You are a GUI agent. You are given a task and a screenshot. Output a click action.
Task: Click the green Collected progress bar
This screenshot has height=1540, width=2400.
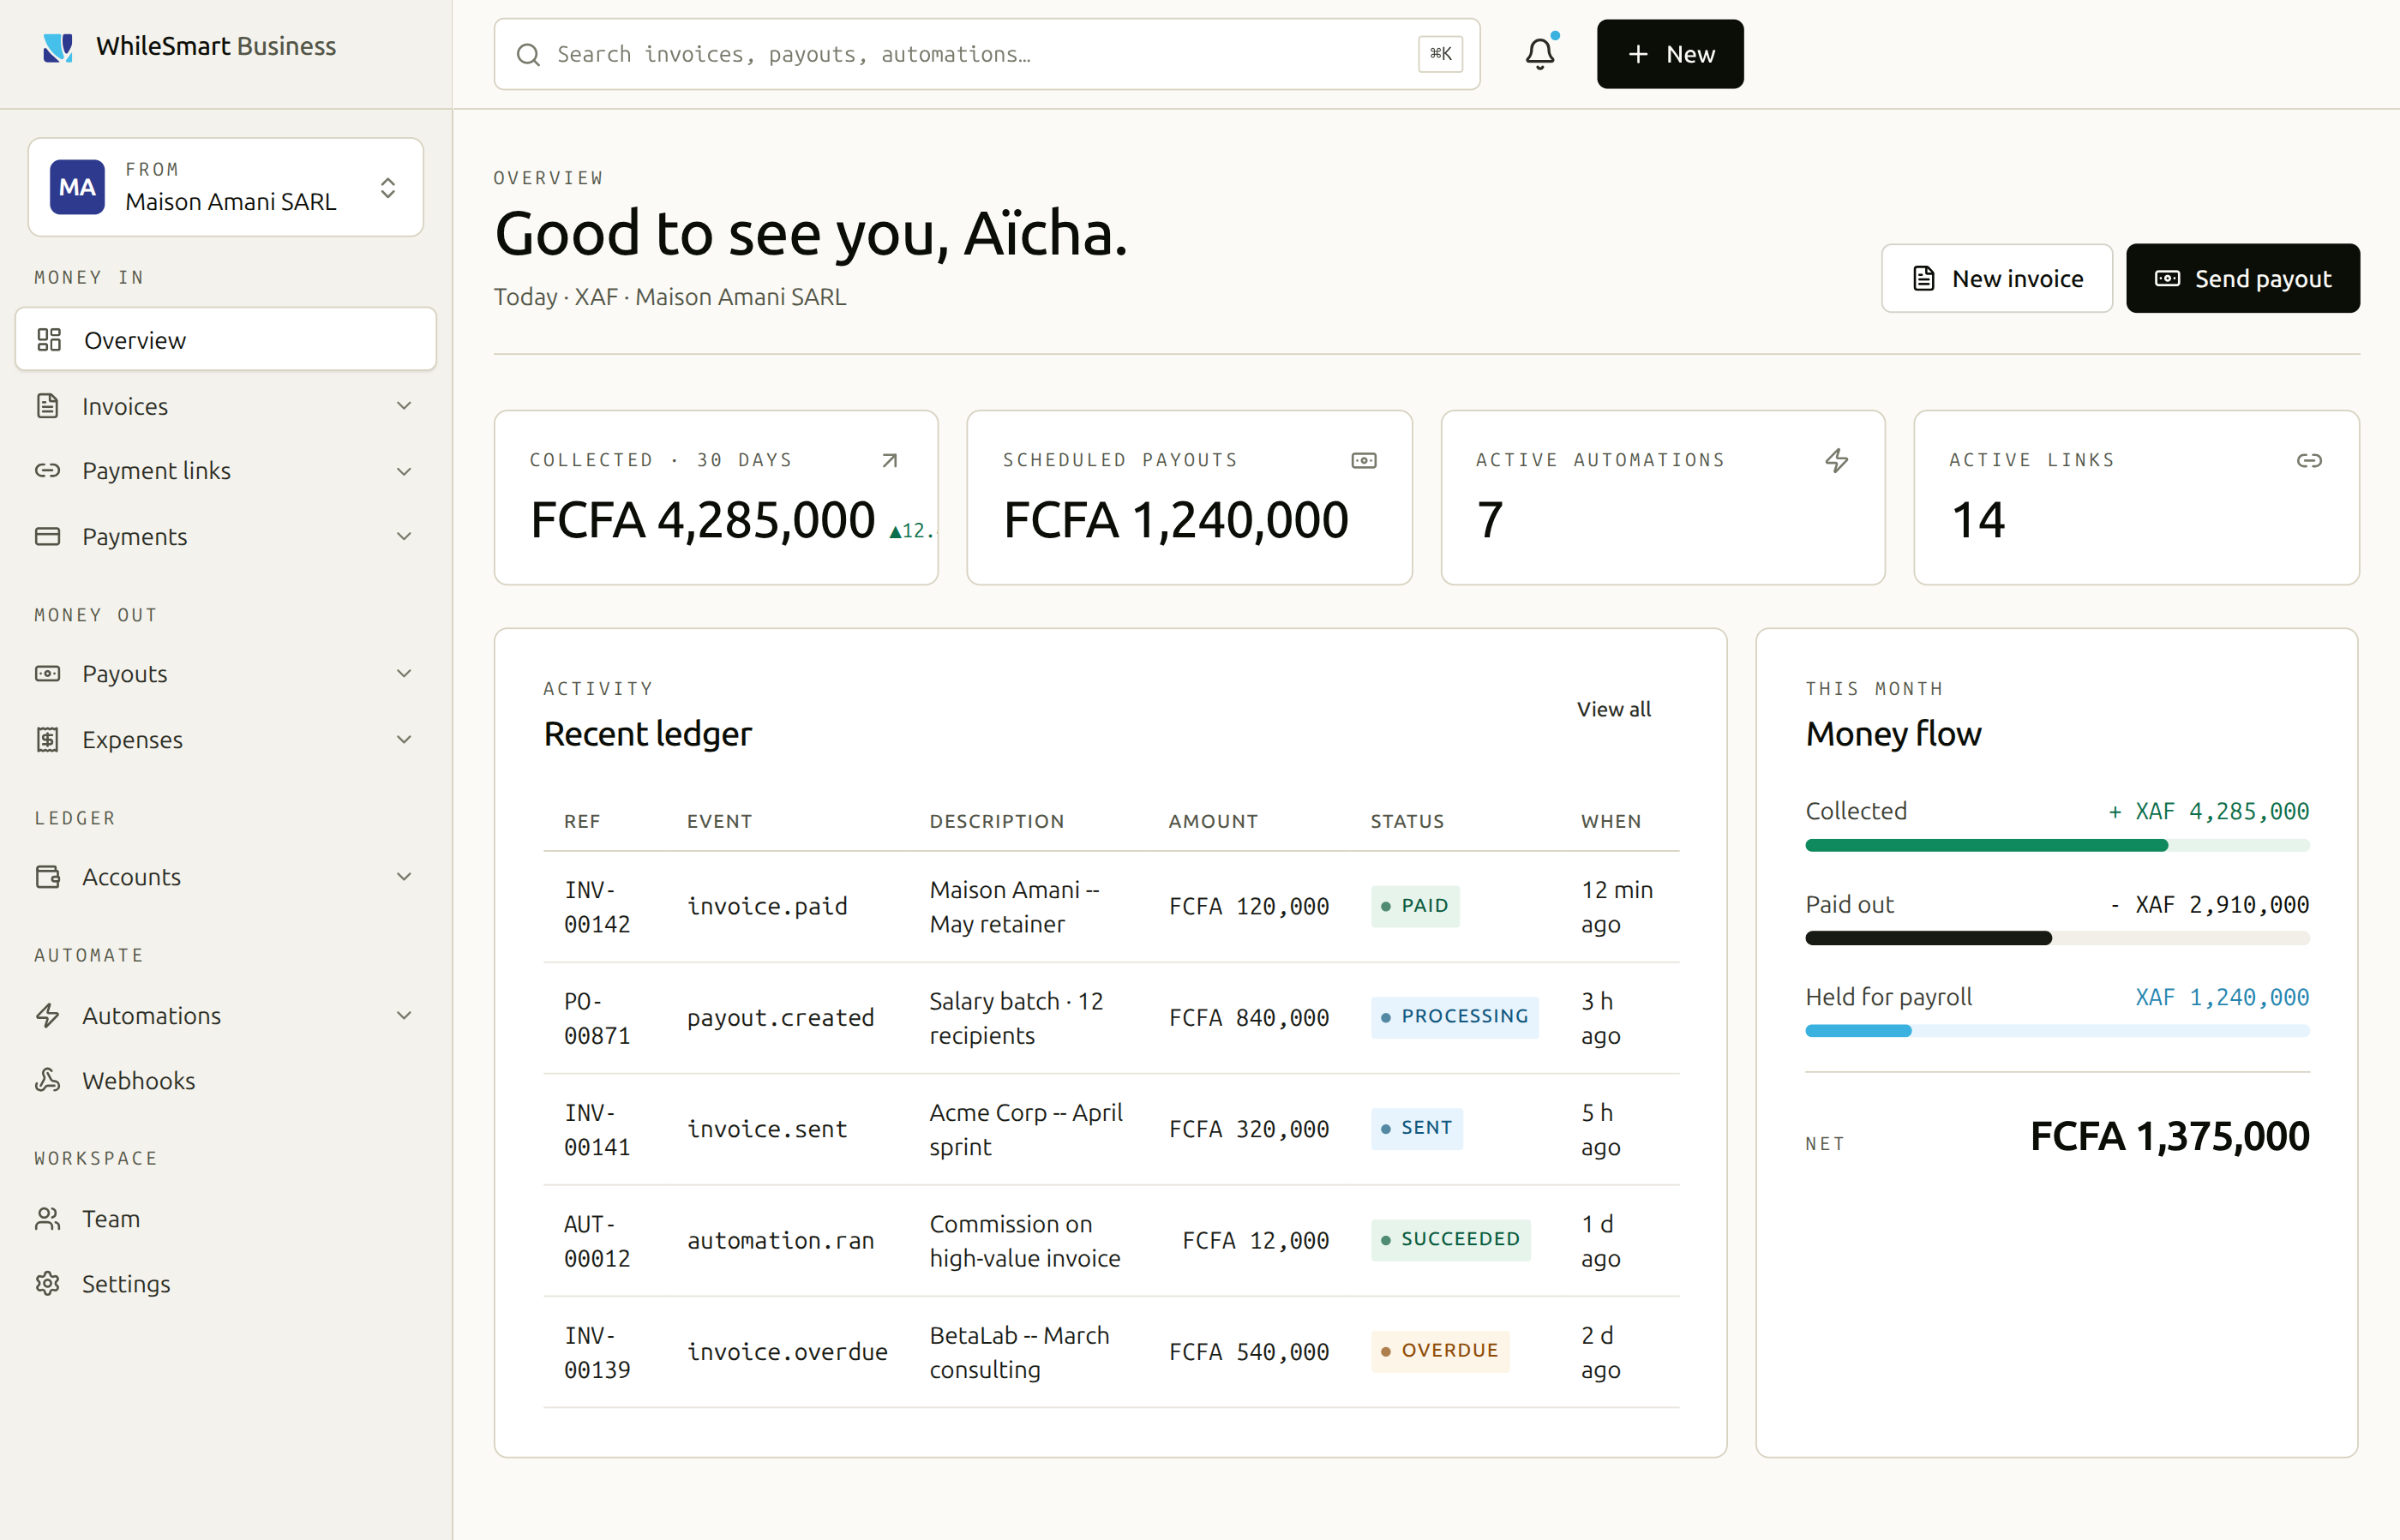point(2057,846)
